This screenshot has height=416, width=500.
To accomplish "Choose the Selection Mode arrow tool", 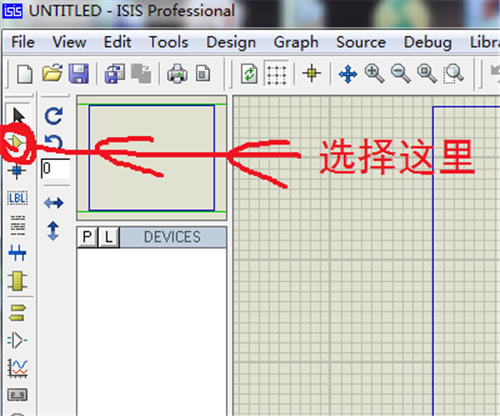I will coord(18,115).
